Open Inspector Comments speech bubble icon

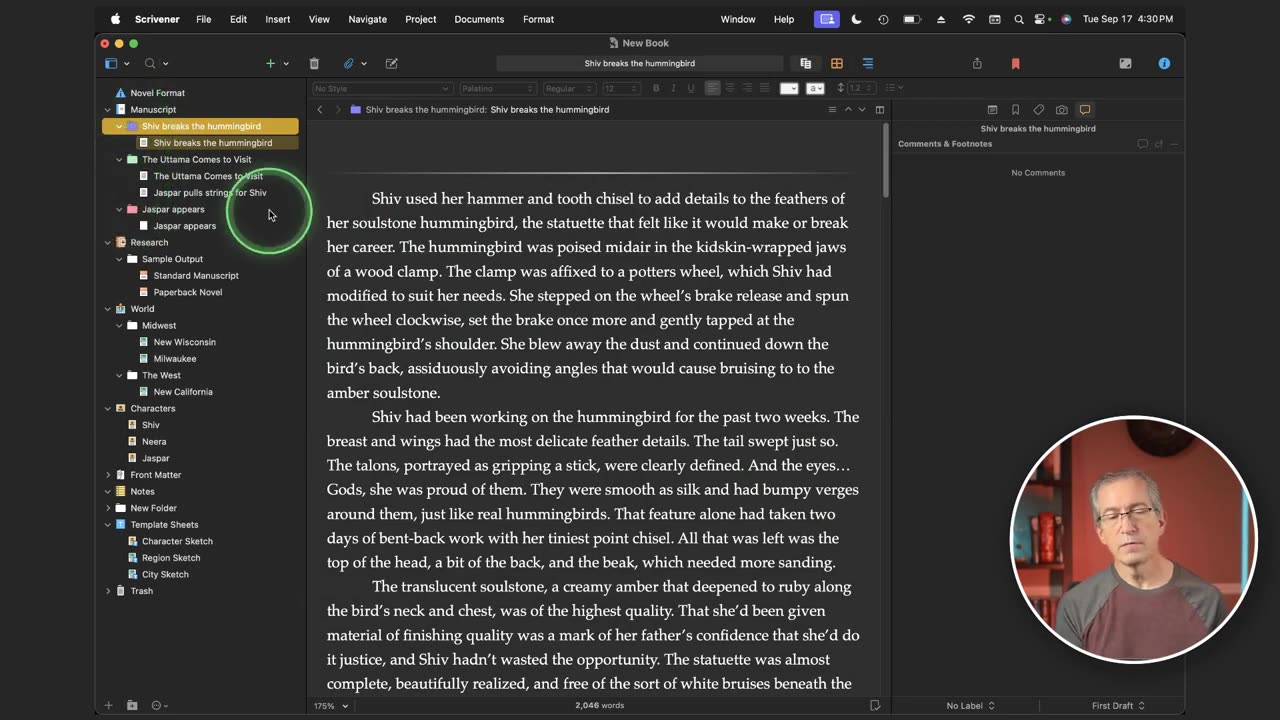click(x=1085, y=110)
